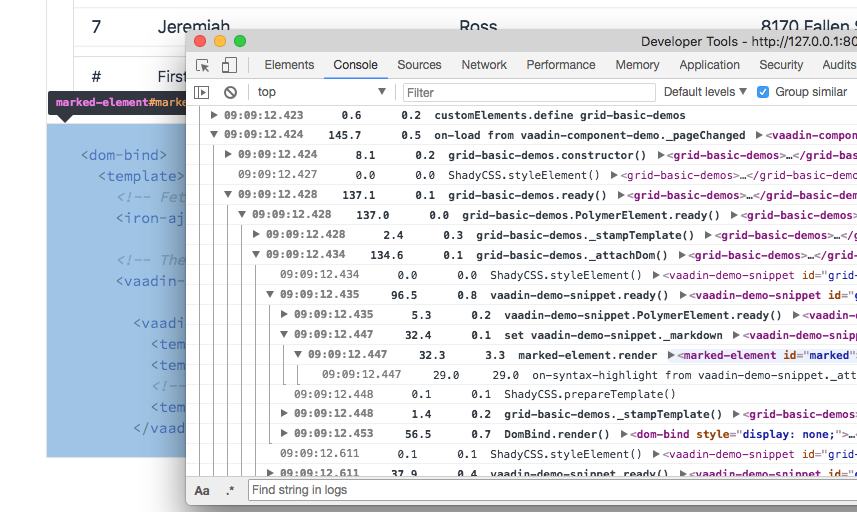Expand customElements.define grid-basic-demos log entry

pyautogui.click(x=214, y=115)
